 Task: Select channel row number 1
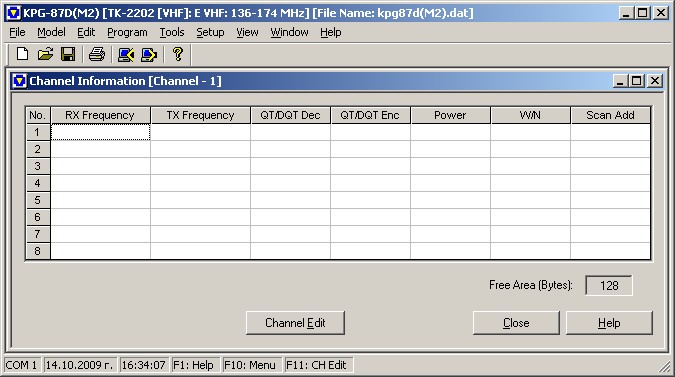point(38,132)
